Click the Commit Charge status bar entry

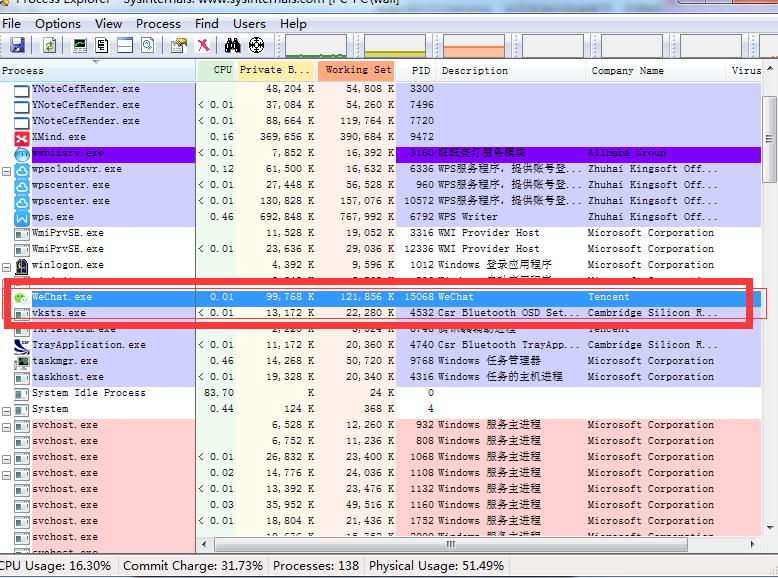pyautogui.click(x=193, y=566)
